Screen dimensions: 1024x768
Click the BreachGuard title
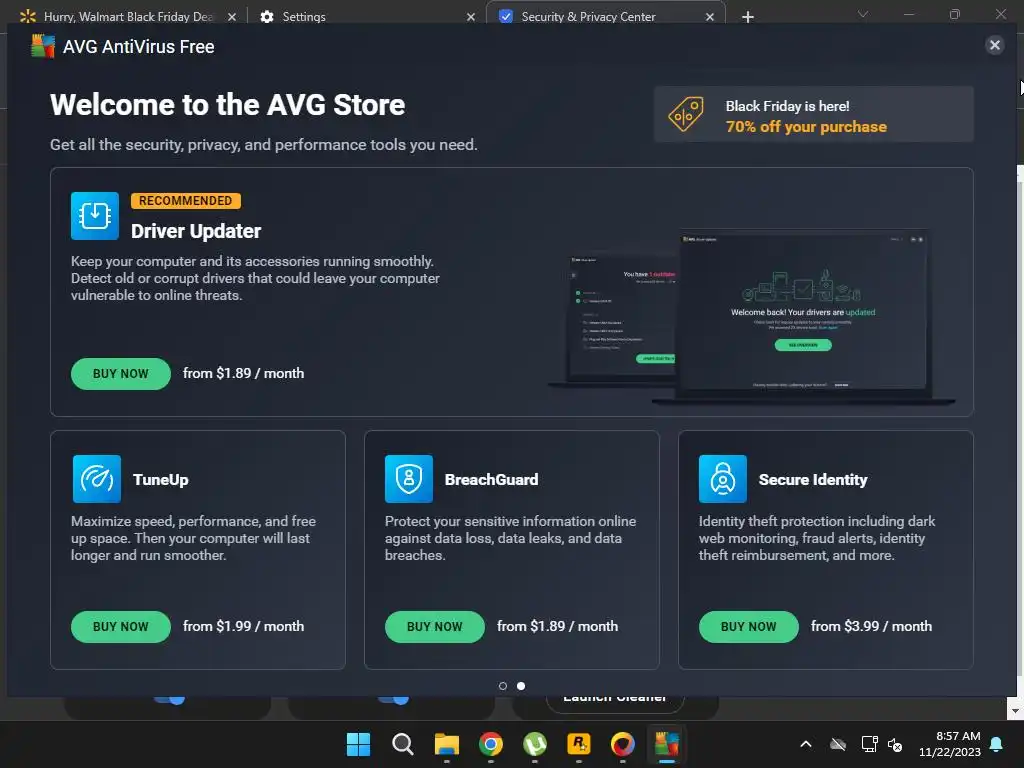pyautogui.click(x=492, y=479)
